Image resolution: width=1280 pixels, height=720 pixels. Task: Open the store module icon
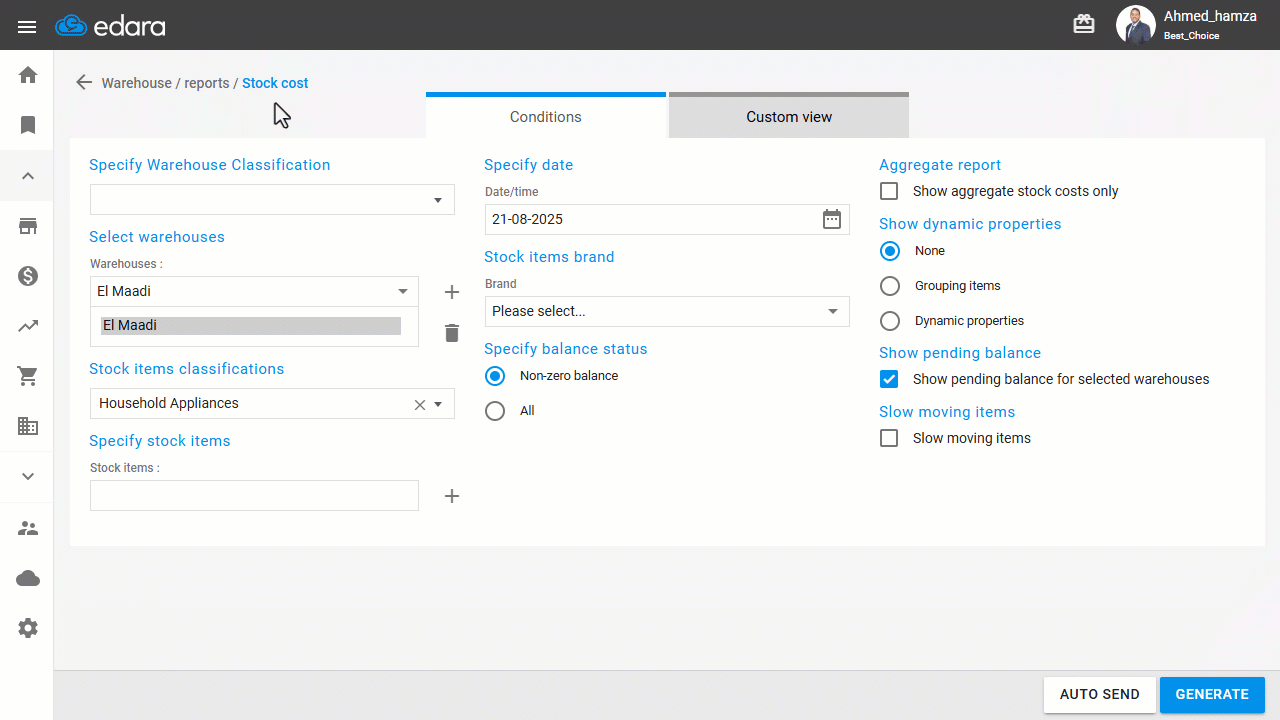pyautogui.click(x=28, y=226)
